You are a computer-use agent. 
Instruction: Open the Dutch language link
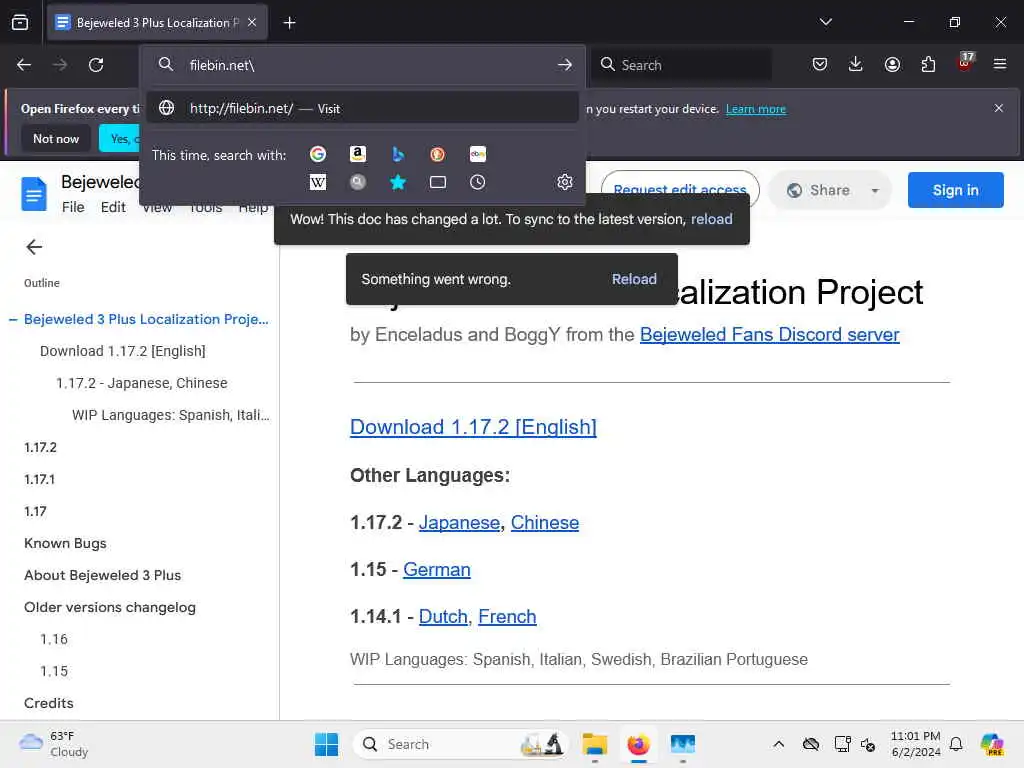point(443,616)
